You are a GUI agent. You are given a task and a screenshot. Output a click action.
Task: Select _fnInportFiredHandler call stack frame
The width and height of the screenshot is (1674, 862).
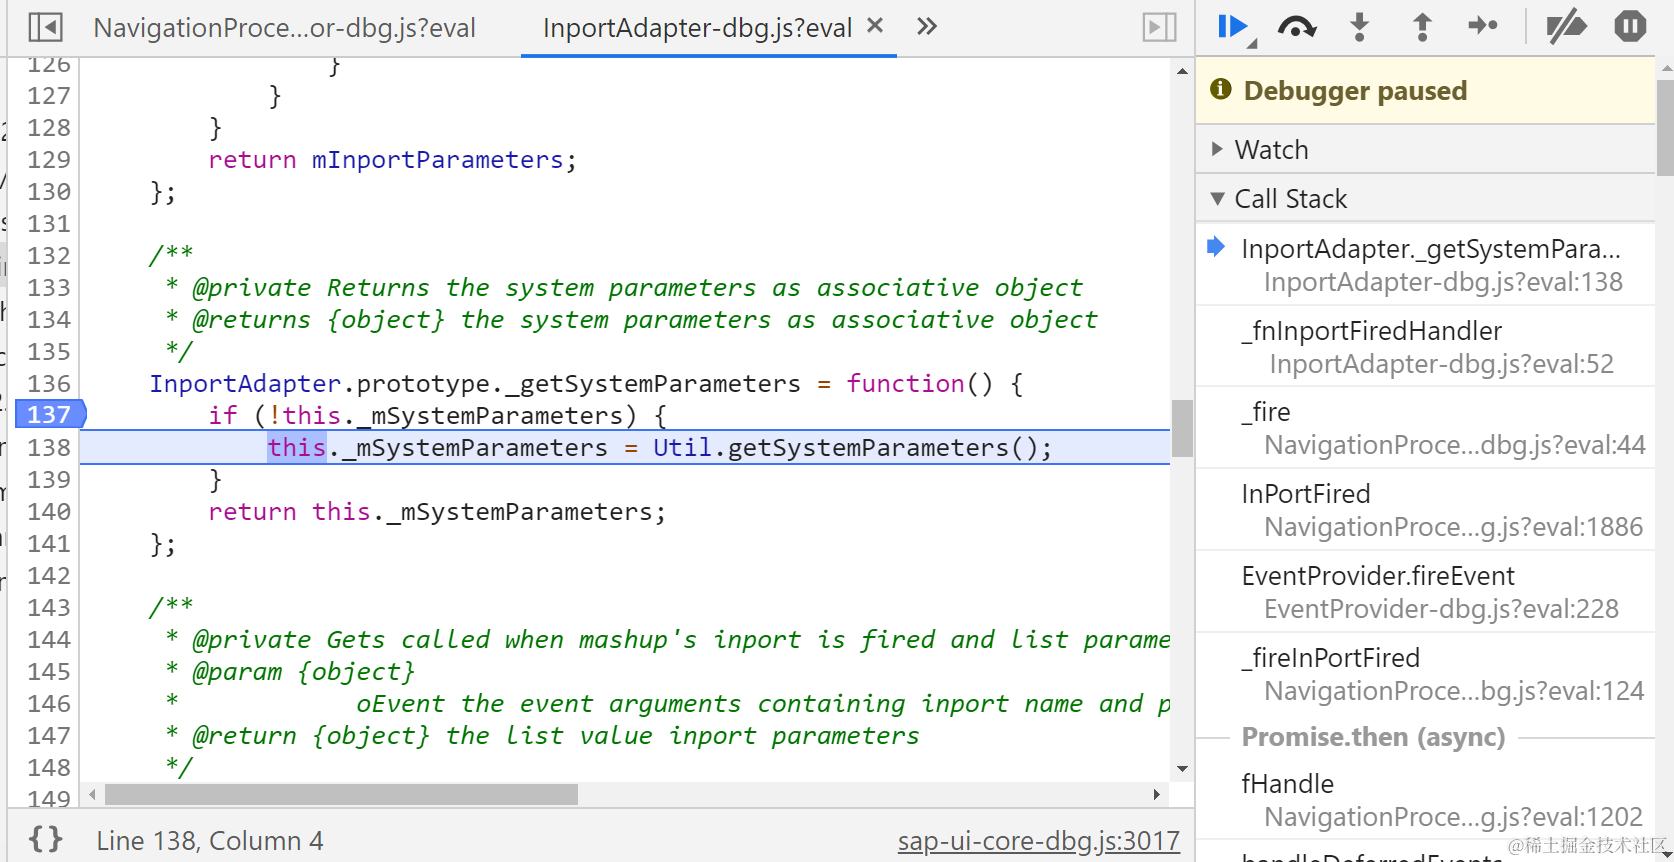tap(1425, 347)
